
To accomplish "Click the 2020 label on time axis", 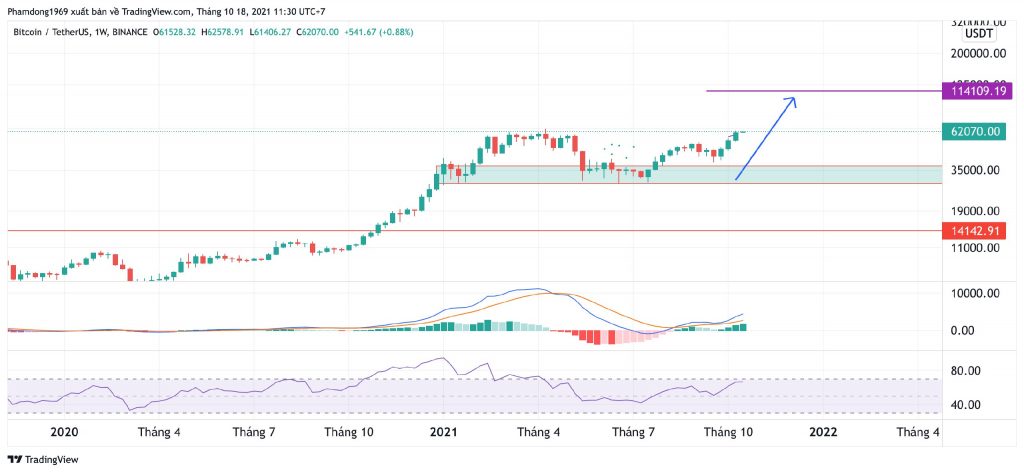I will (63, 432).
